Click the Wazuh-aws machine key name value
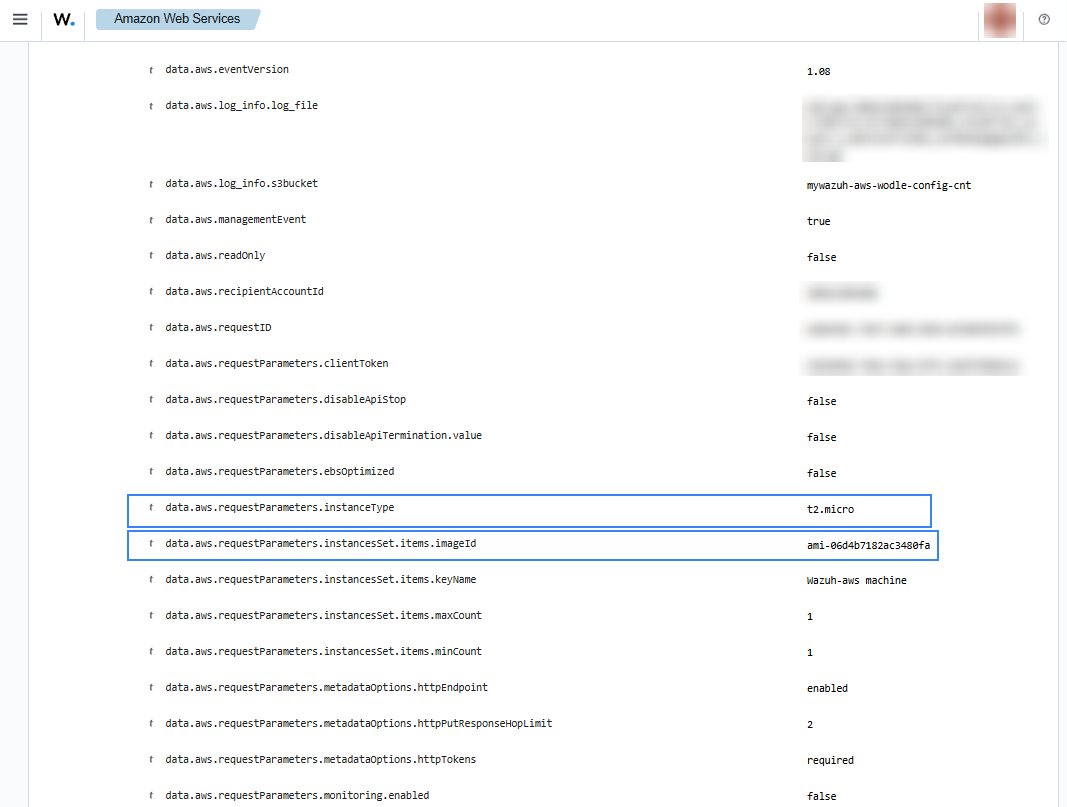 tap(856, 581)
